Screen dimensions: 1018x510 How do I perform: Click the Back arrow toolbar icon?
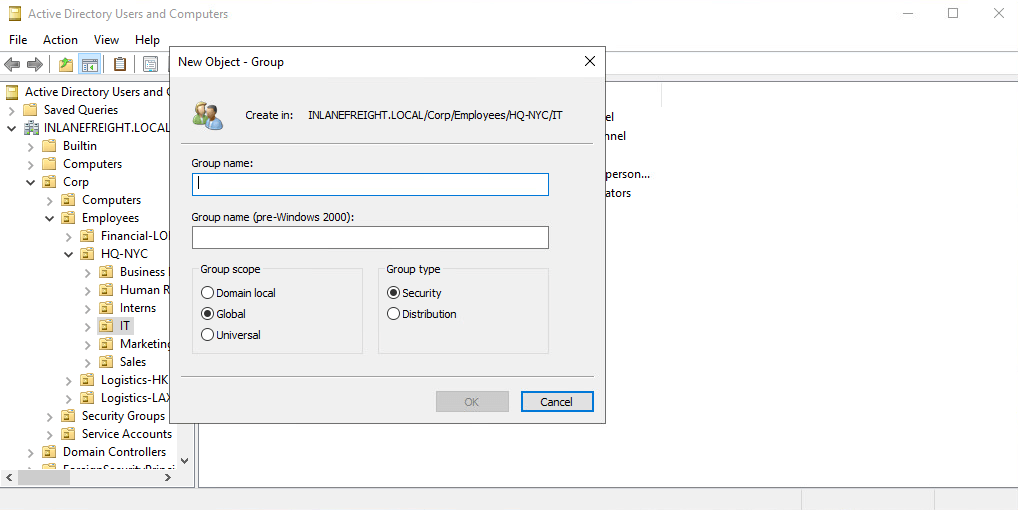[x=12, y=64]
